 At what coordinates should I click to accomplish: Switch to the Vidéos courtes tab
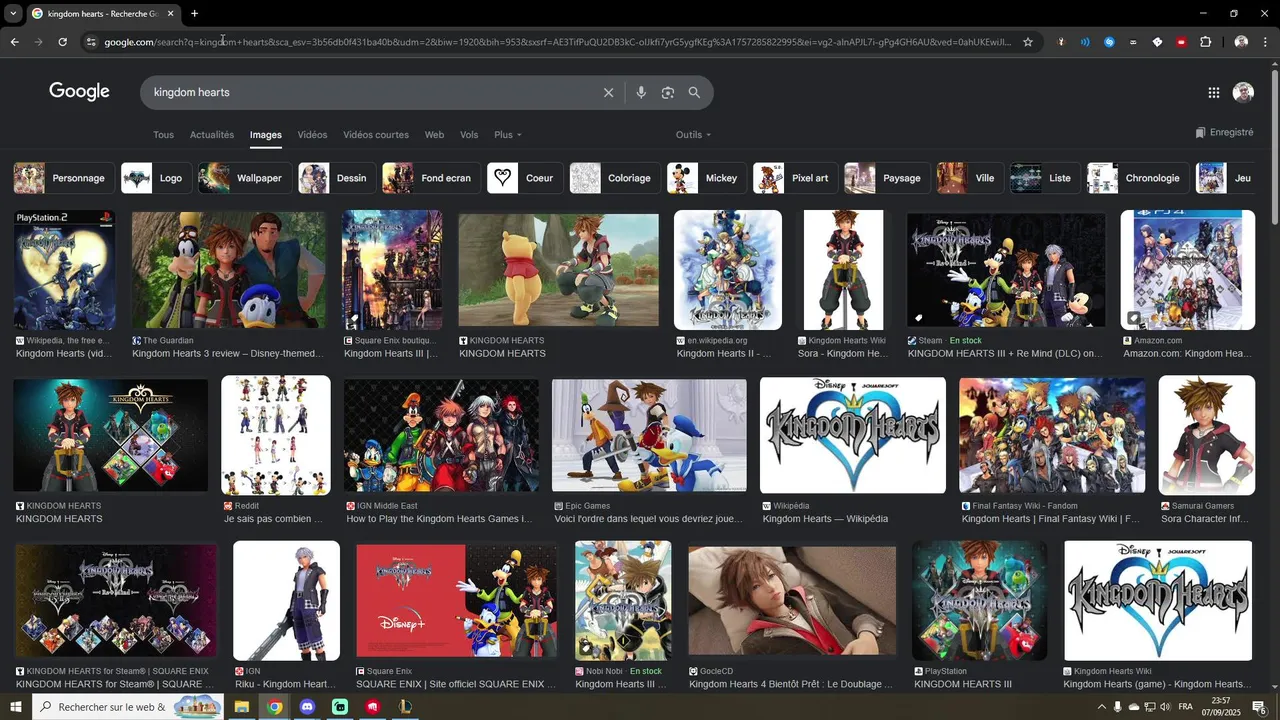pos(376,135)
